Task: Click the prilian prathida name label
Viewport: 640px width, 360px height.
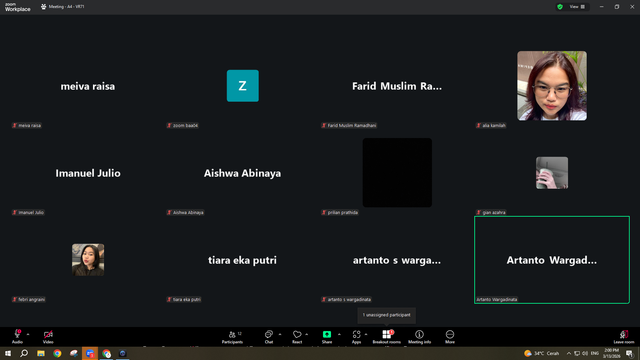Action: (340, 212)
